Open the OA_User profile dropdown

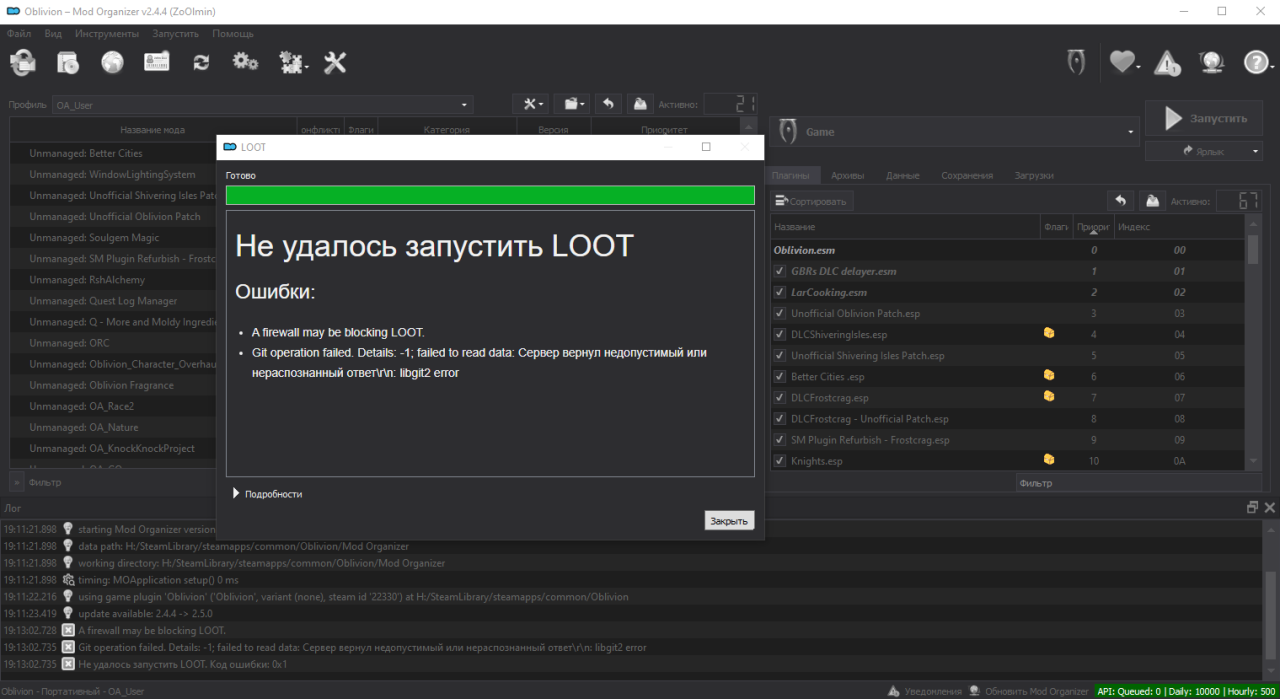(262, 105)
